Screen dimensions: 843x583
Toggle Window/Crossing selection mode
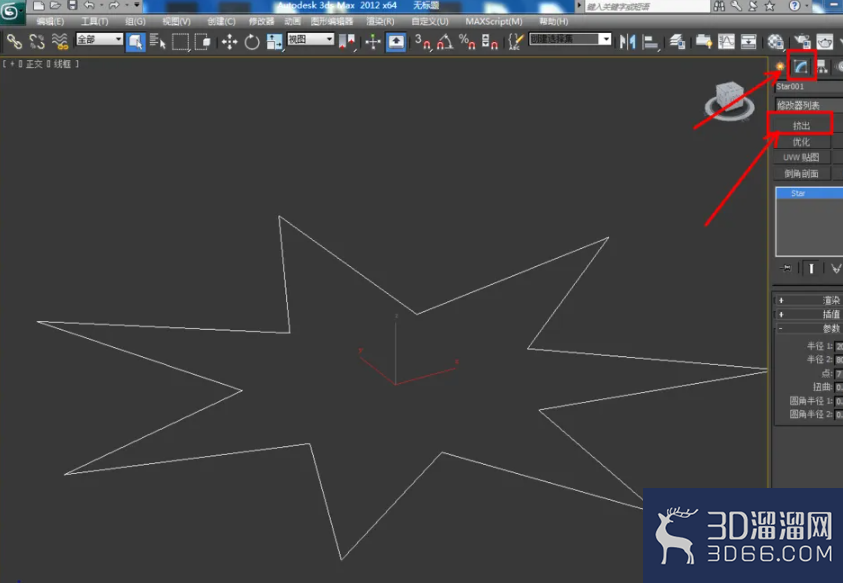pos(202,41)
